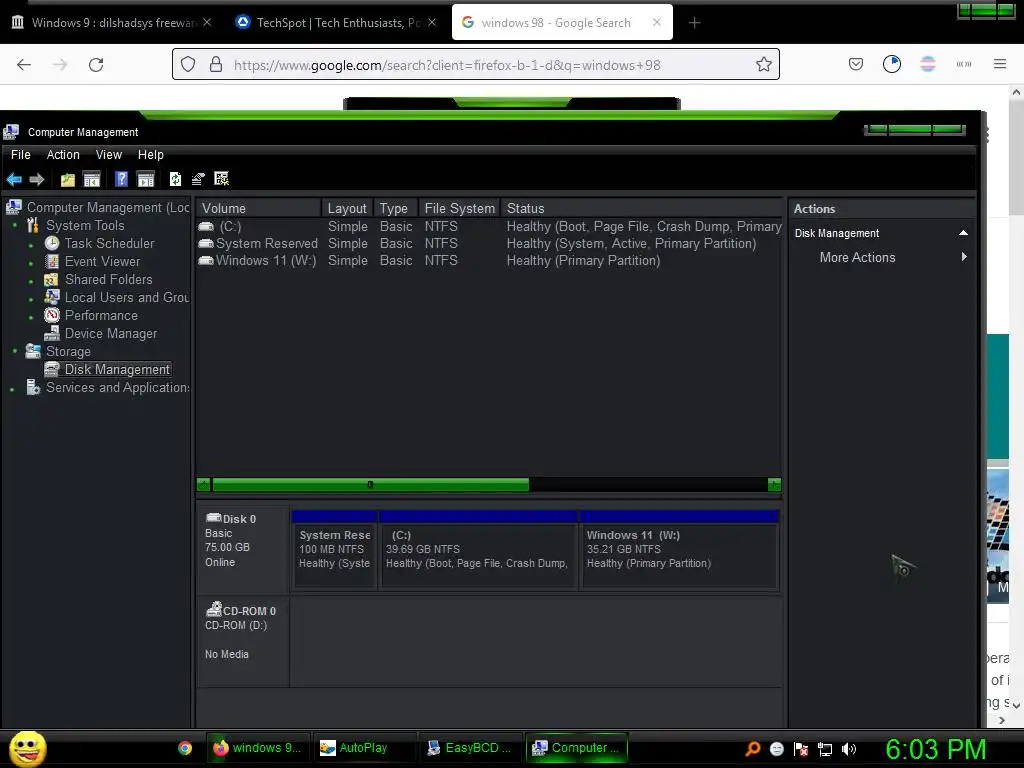Toggle Show/Hide Action Pane toolbar icon
Screen dimensions: 1024x768
(146, 179)
